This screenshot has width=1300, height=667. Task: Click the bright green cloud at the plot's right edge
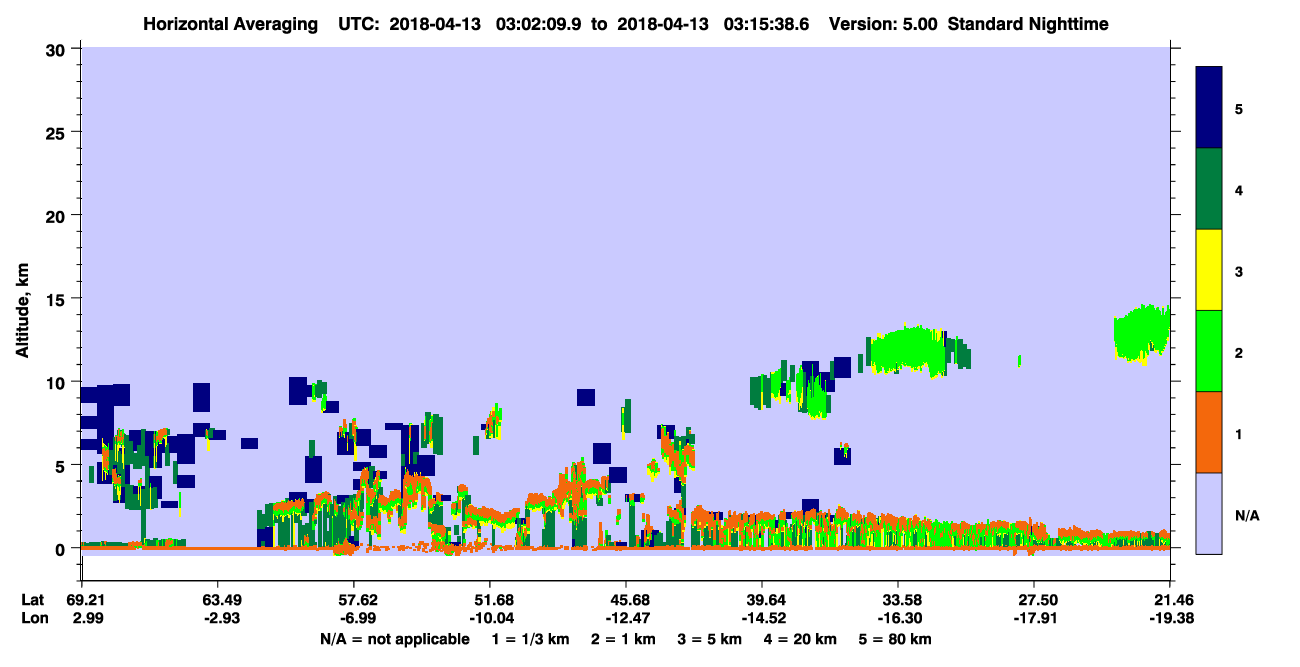[x=1141, y=333]
